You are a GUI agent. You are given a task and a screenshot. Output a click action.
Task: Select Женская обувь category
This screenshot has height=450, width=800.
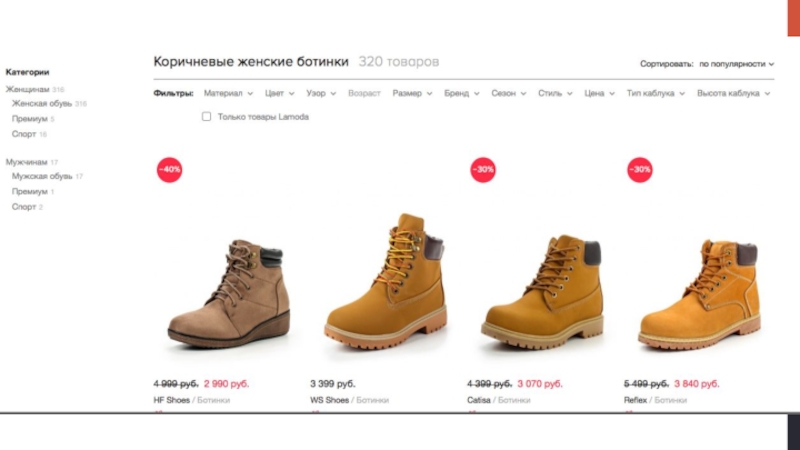(42, 104)
